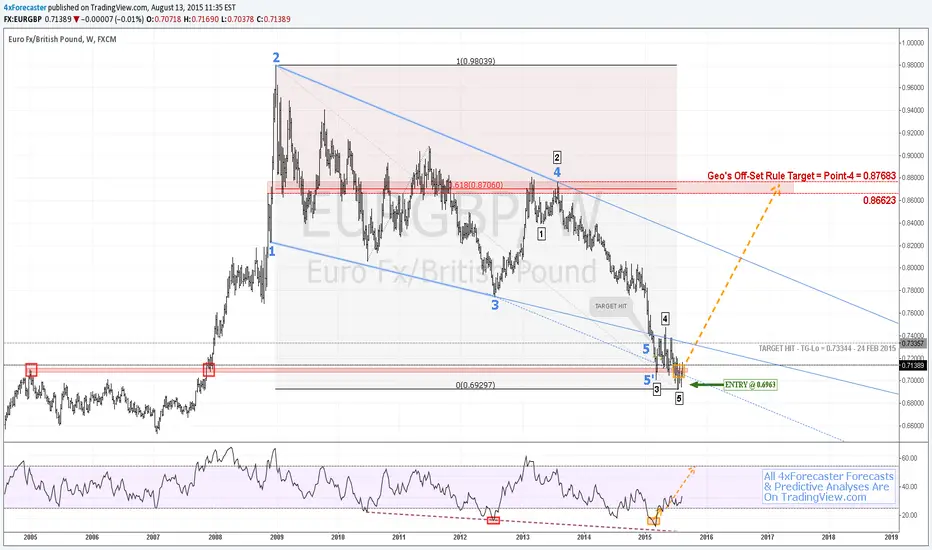Click the 0.66000 price axis label
932x550 pixels.
912,425
